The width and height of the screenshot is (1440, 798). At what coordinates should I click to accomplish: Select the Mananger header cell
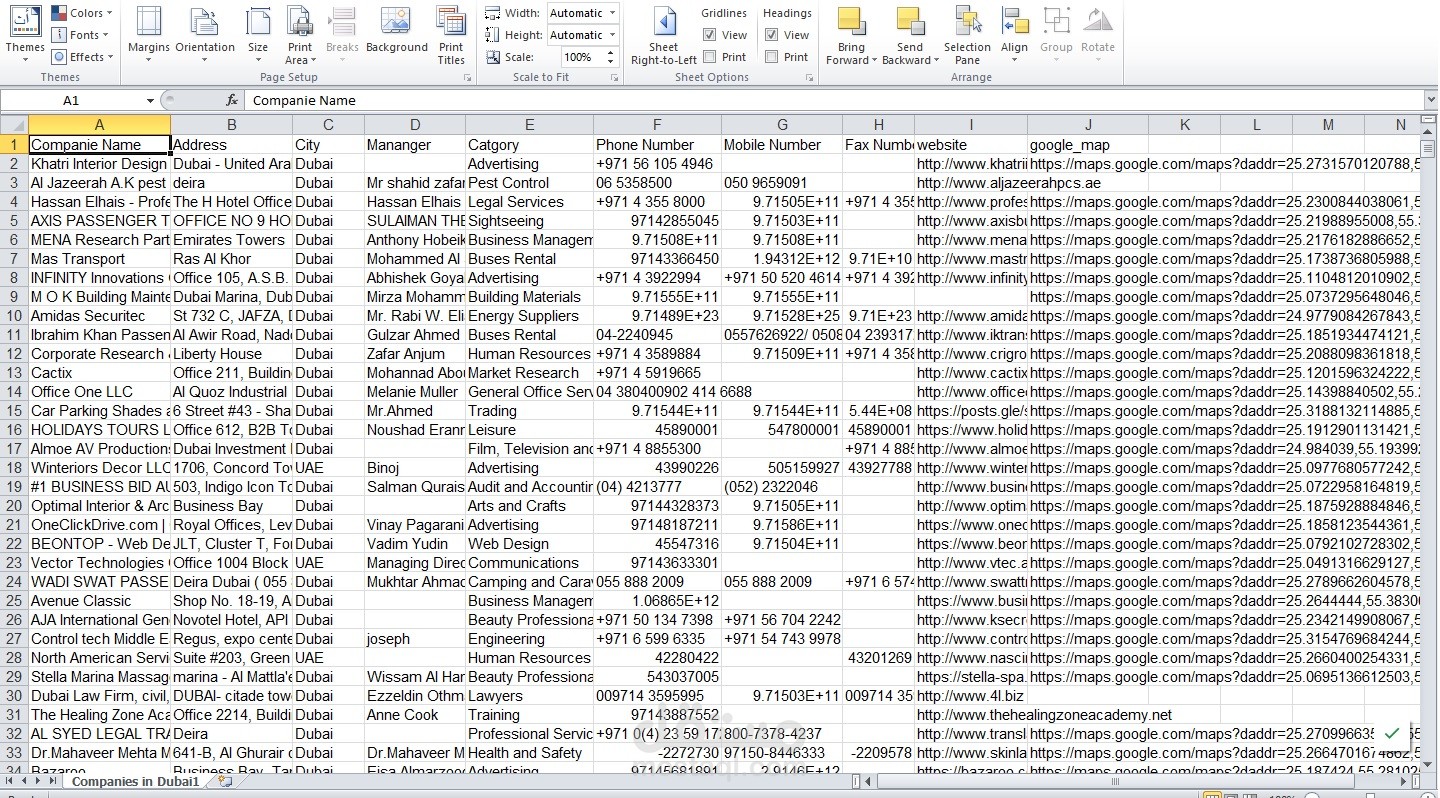coord(415,145)
